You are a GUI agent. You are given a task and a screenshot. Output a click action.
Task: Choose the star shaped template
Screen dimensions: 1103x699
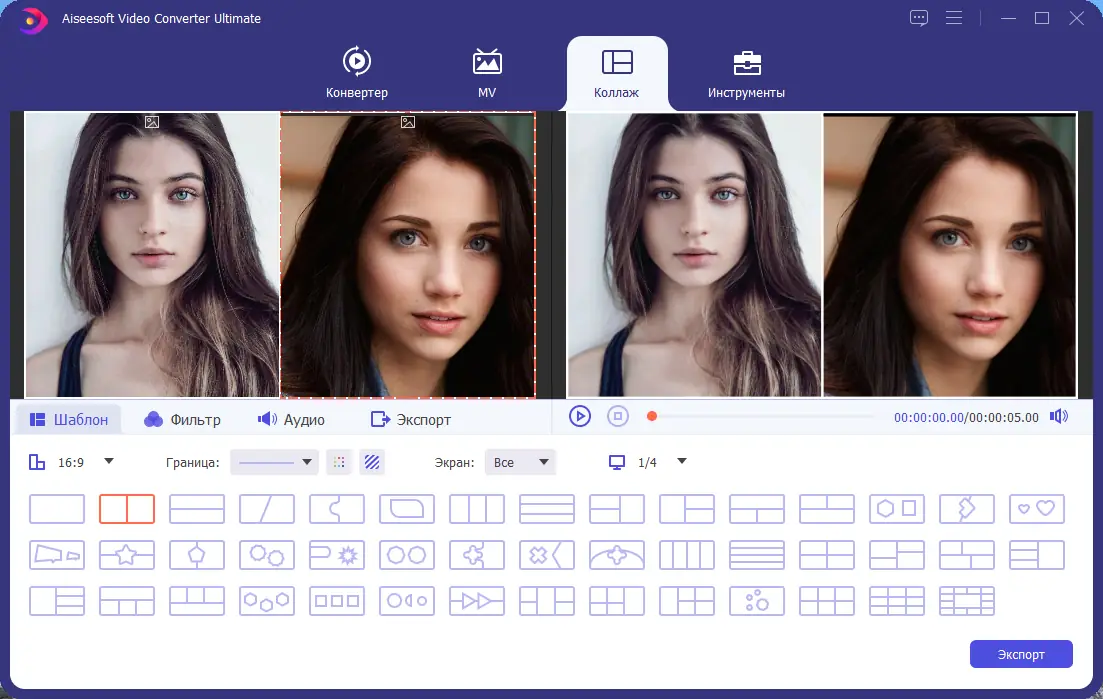[127, 555]
